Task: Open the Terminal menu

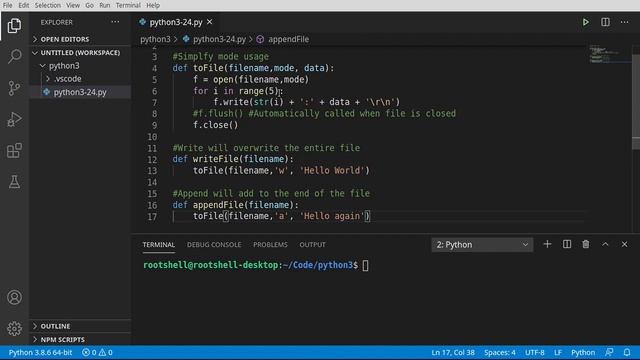Action: point(128,5)
